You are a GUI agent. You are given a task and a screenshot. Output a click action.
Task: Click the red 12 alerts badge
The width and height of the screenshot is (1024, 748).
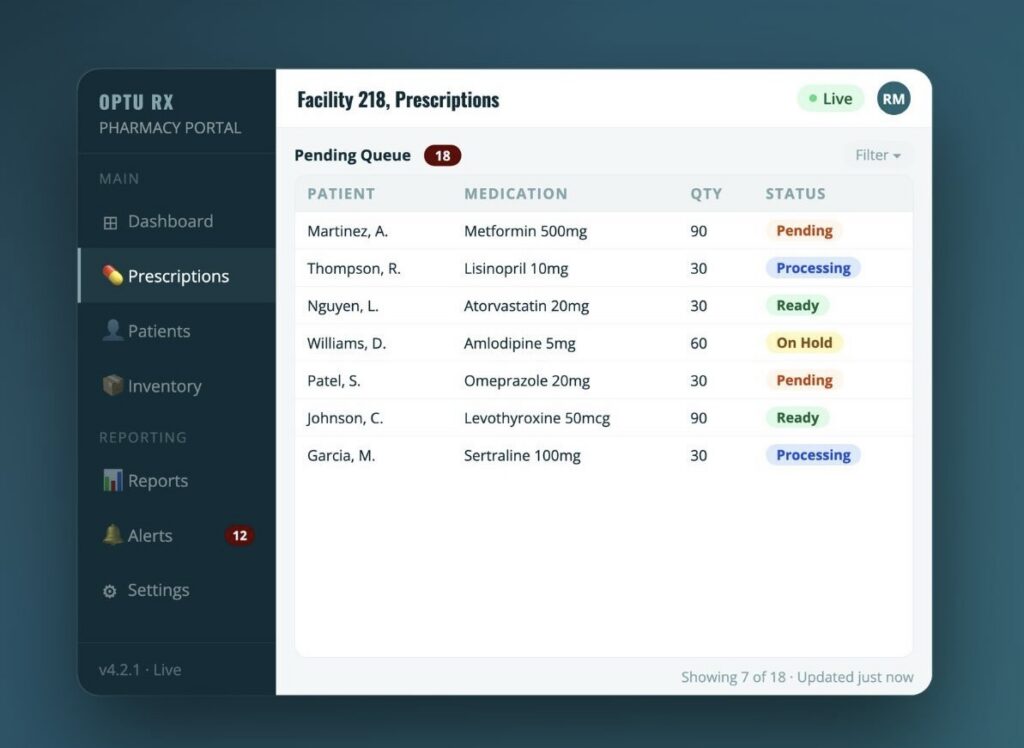pyautogui.click(x=240, y=536)
